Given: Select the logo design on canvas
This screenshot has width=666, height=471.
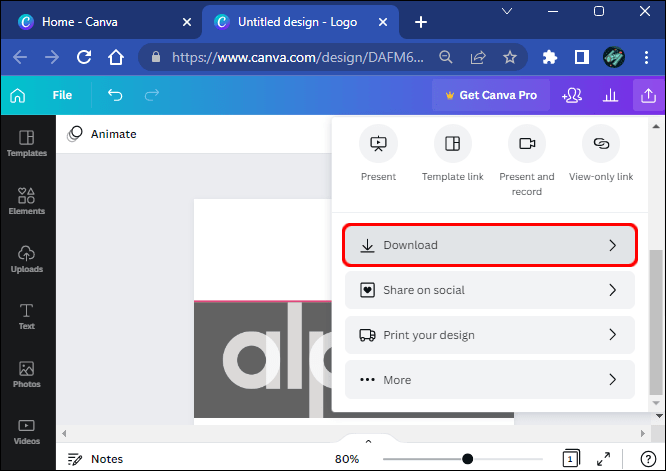Looking at the screenshot, I should pyautogui.click(x=262, y=359).
